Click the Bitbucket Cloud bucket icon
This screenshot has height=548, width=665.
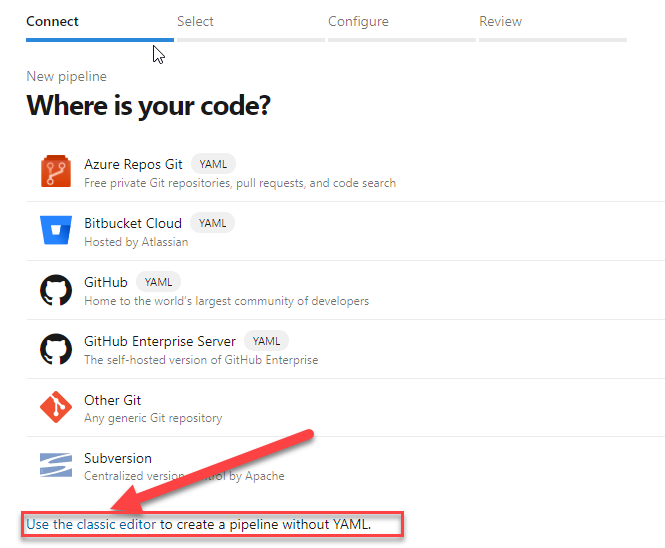point(56,230)
